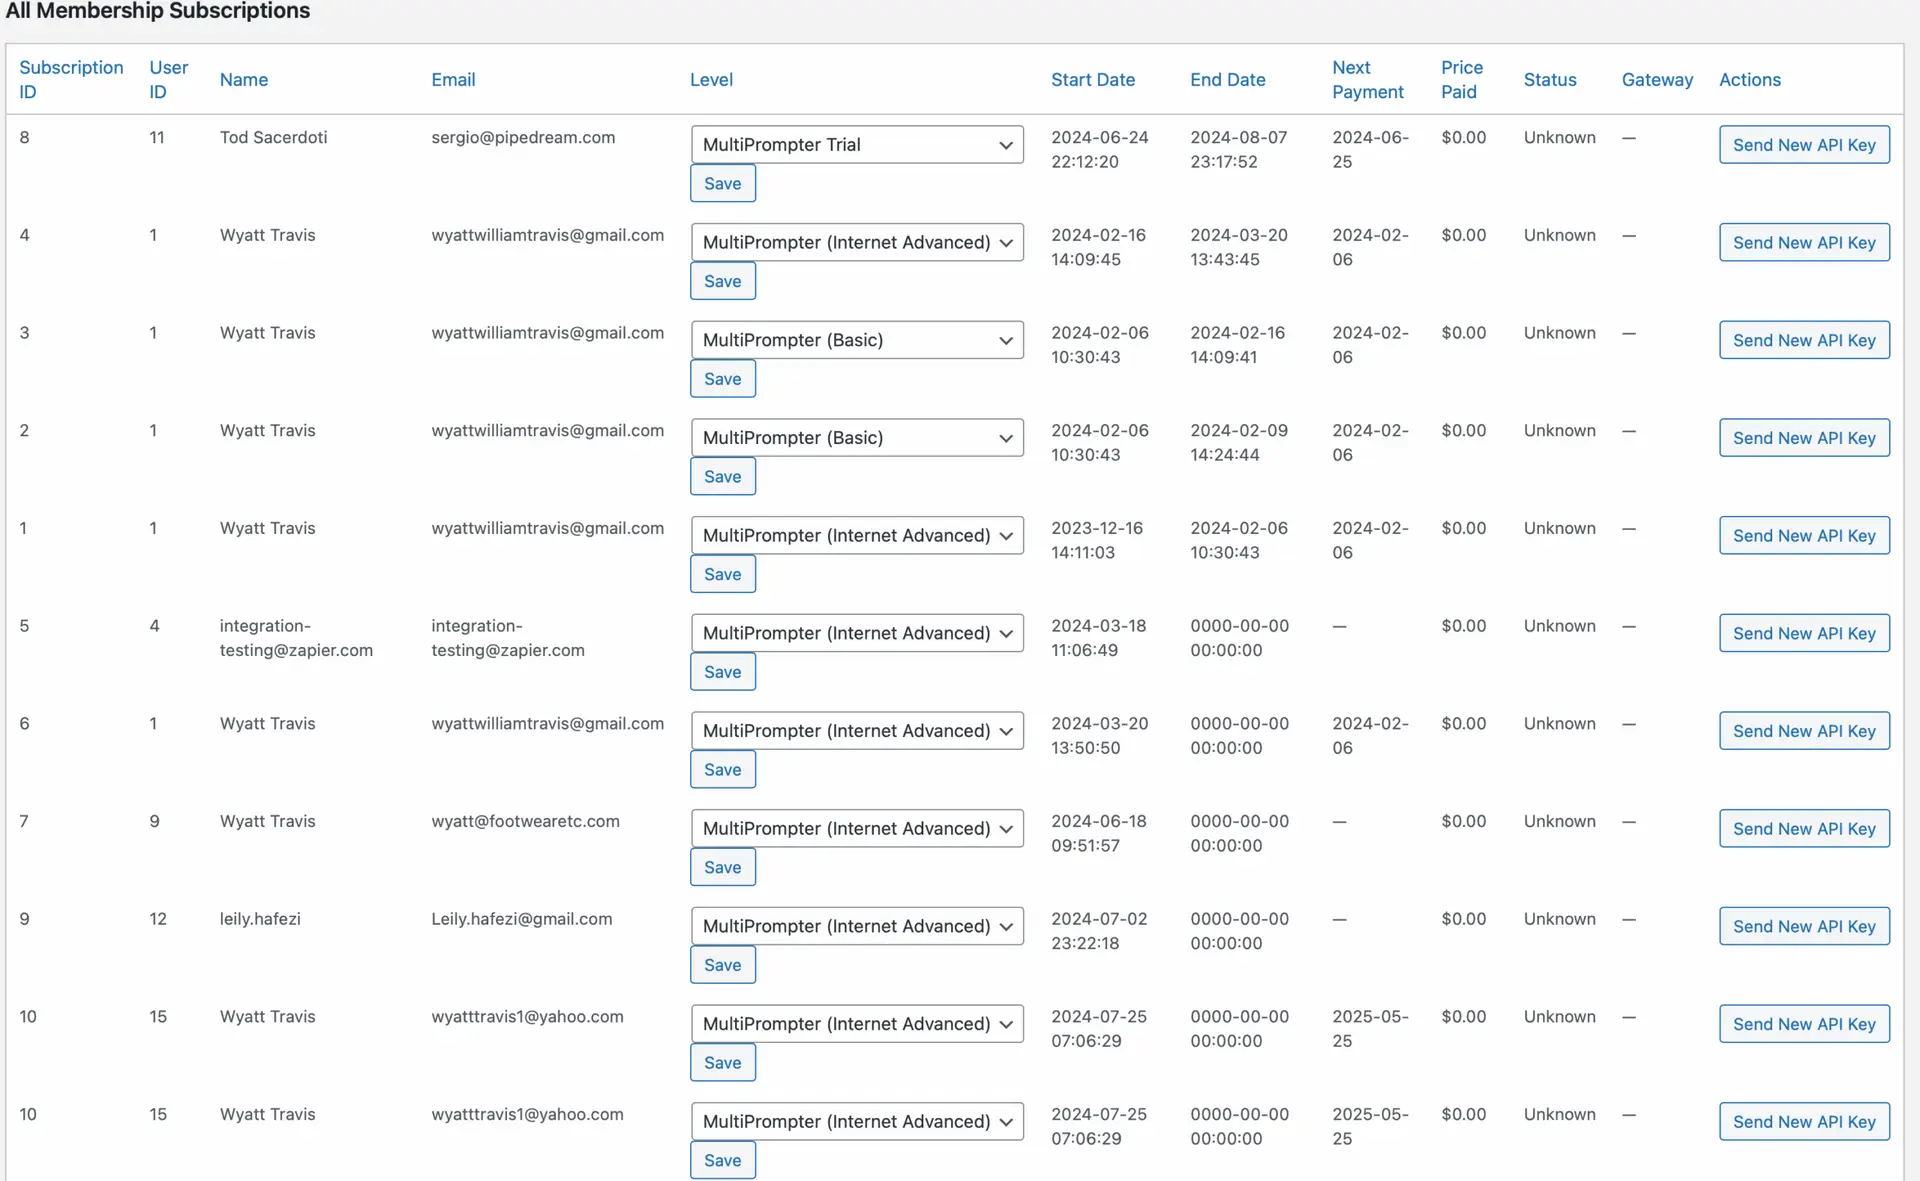
Task: Send New API Key for subscription ID 1
Action: point(1803,535)
